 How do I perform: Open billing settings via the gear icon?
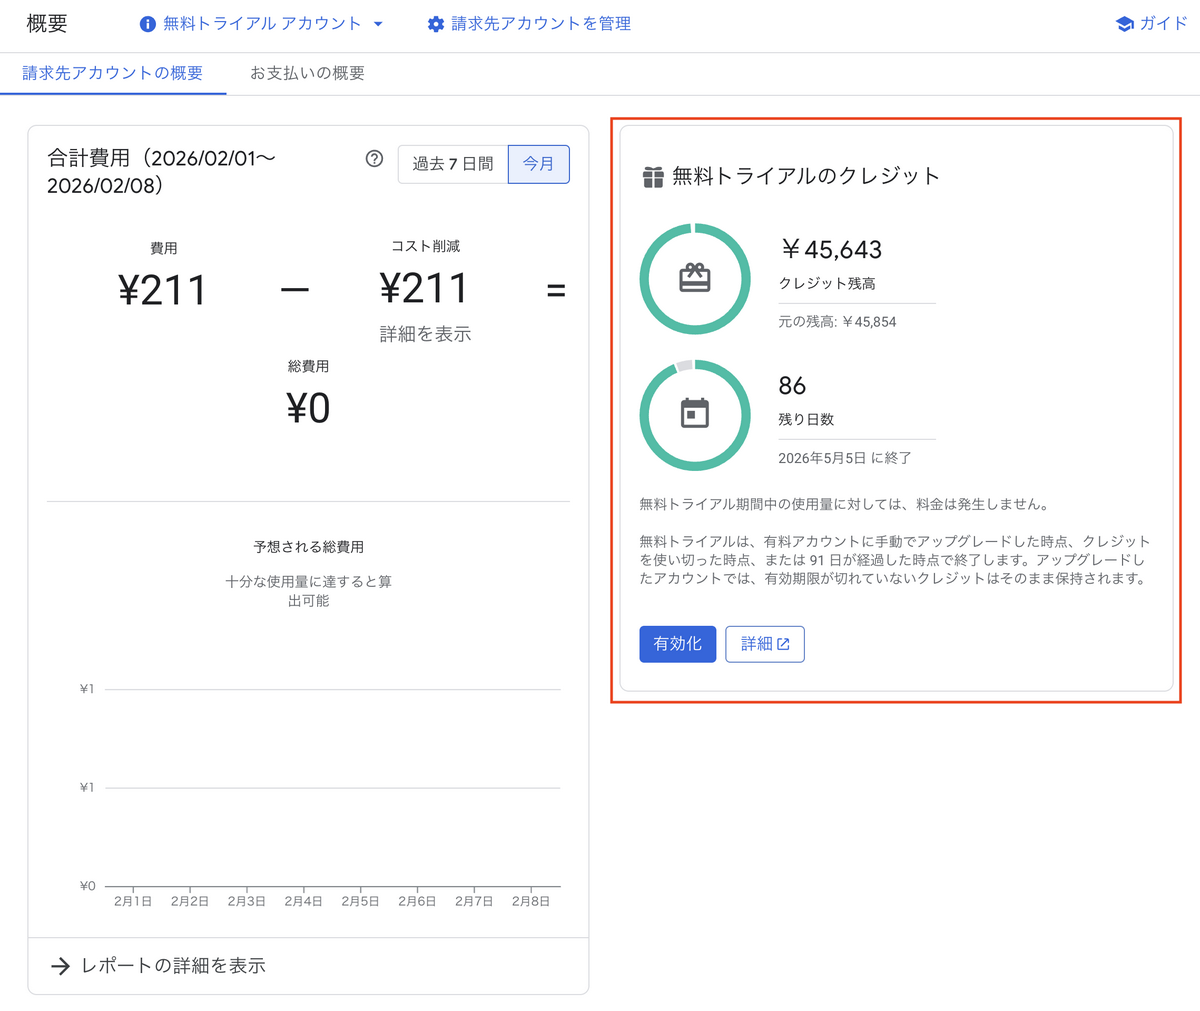point(436,24)
